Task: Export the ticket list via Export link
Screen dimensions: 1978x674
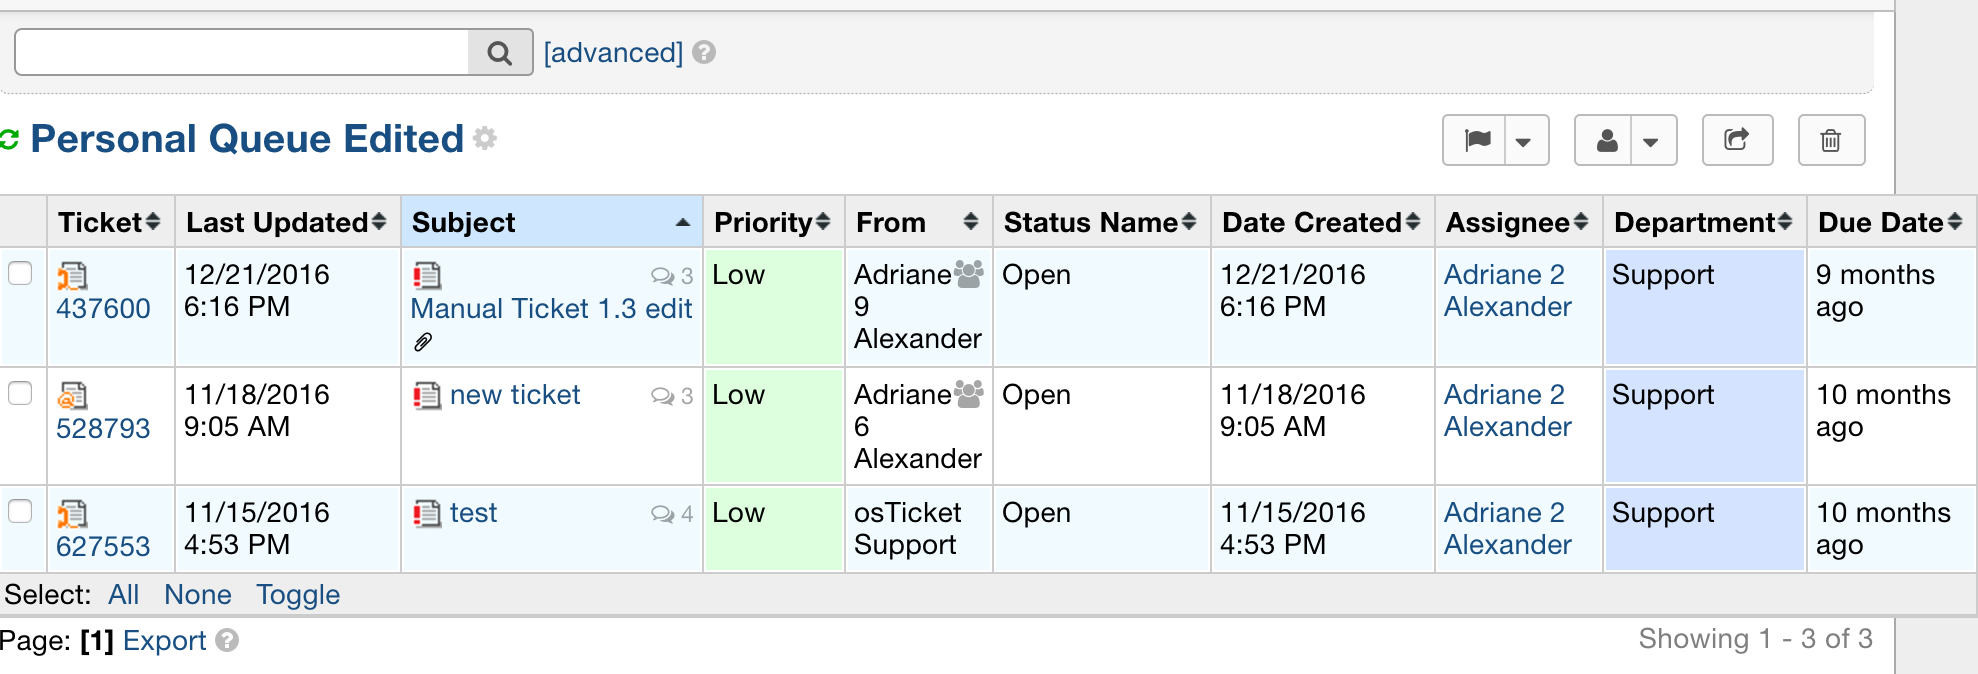Action: (164, 640)
